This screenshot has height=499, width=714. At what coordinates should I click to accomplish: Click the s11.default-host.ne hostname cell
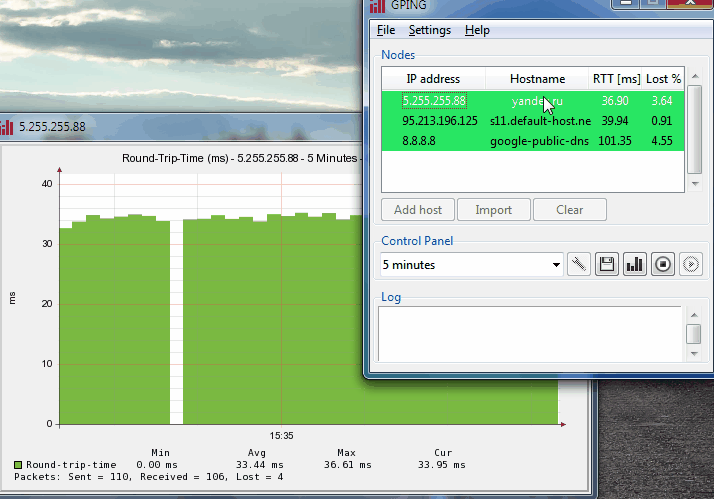tap(540, 121)
